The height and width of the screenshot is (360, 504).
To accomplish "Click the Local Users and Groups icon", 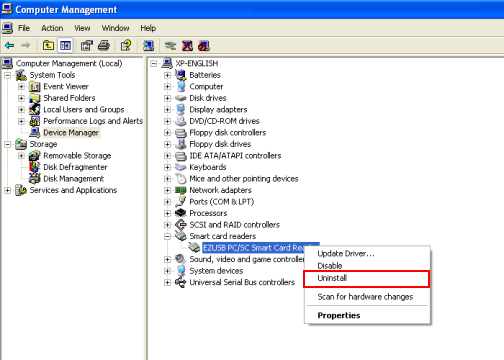I will (x=35, y=109).
